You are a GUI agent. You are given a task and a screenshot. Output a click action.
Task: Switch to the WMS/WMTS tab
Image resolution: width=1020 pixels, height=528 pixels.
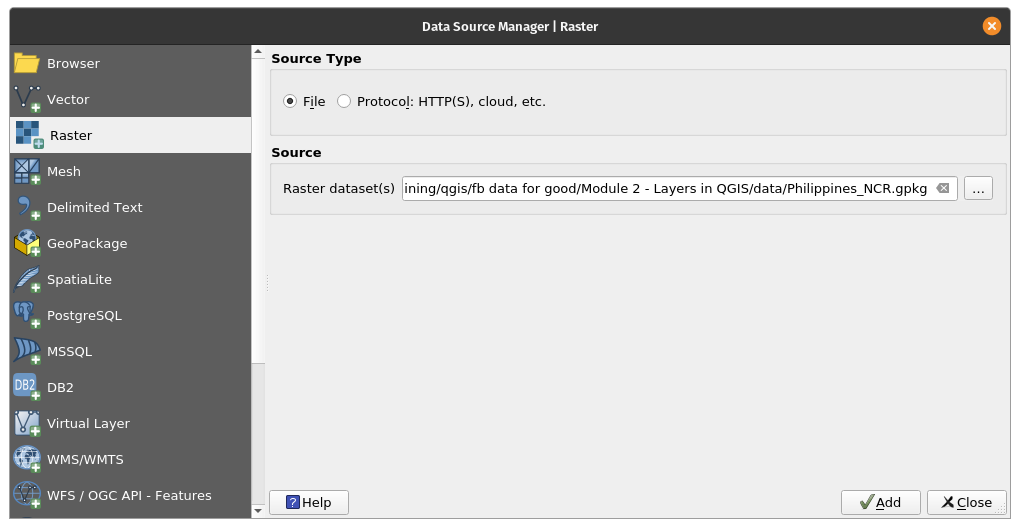pyautogui.click(x=85, y=459)
